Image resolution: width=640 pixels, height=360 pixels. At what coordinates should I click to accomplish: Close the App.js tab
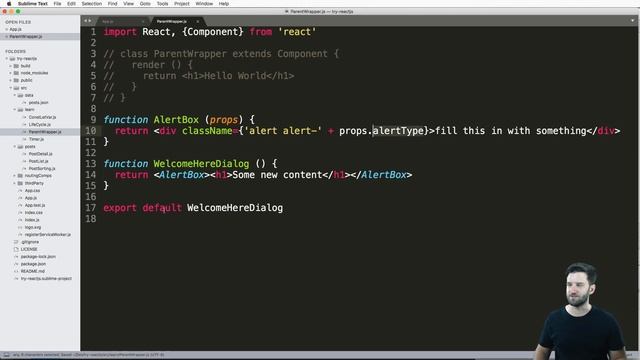point(143,21)
